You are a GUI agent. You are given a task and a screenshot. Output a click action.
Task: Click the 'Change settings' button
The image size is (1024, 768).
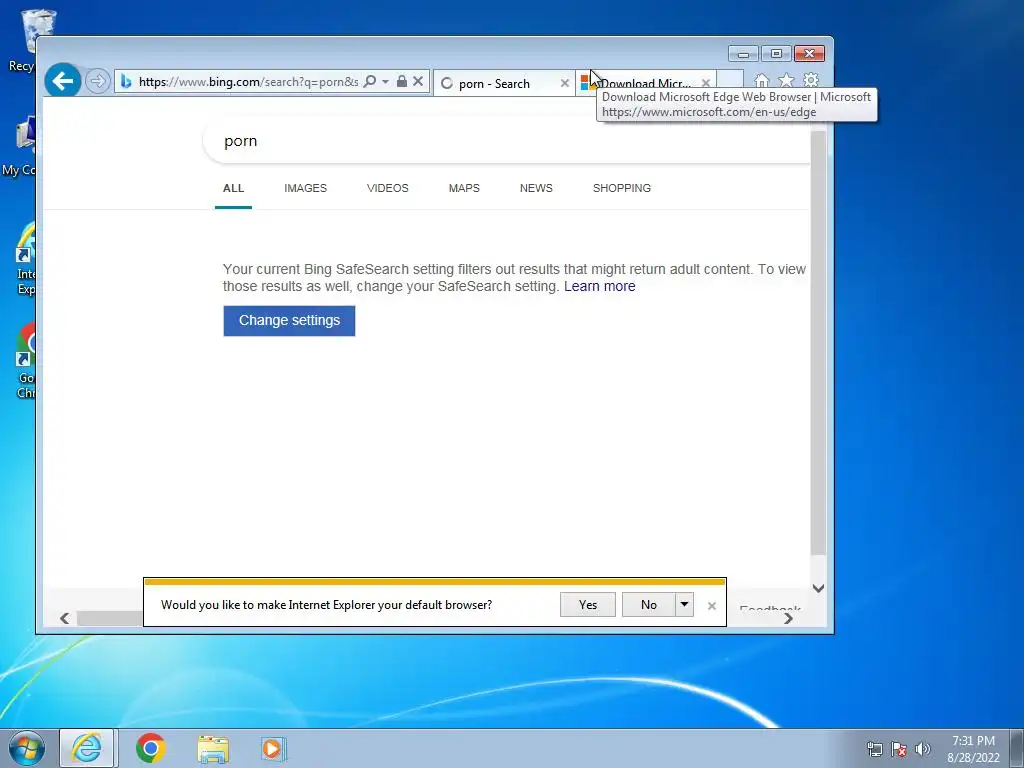point(289,321)
